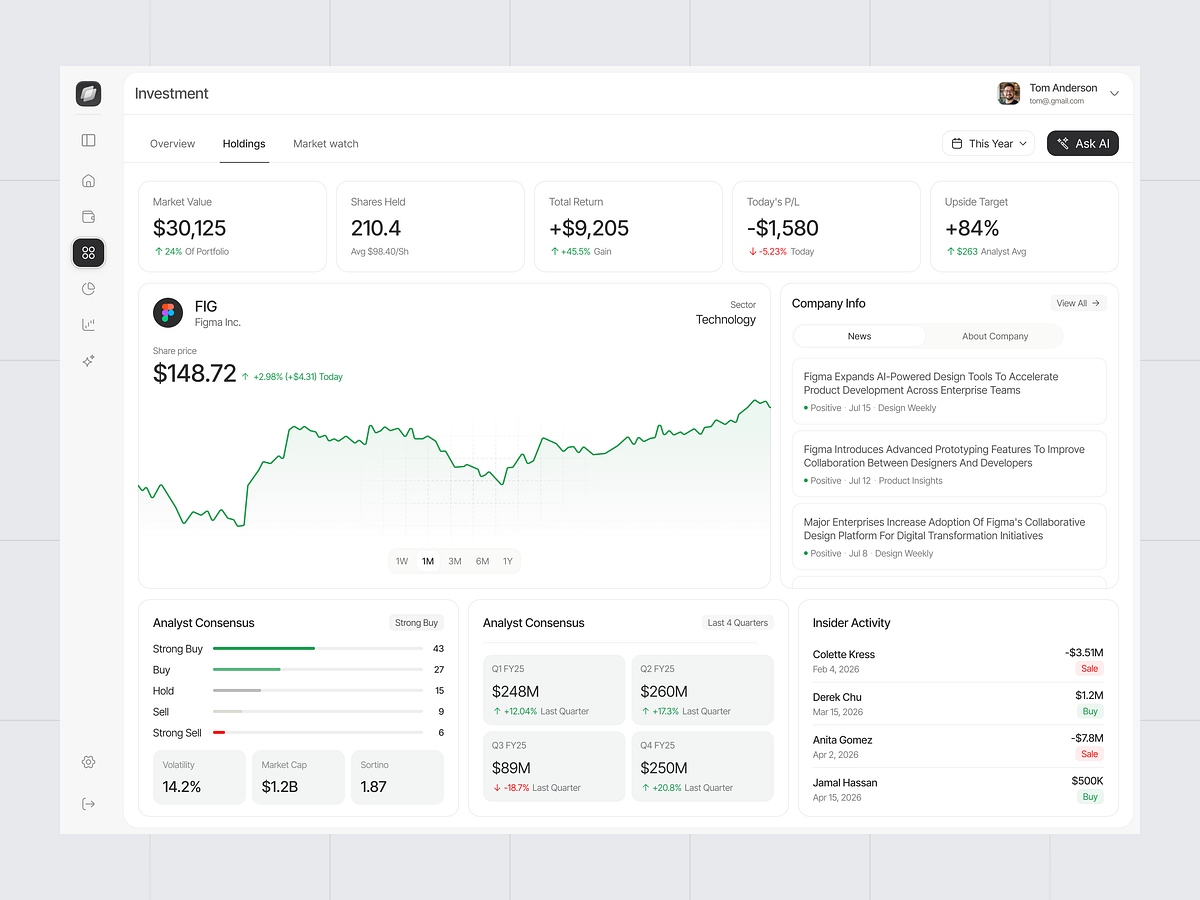Image resolution: width=1200 pixels, height=900 pixels.
Task: Select the 1W chart range
Action: coord(402,561)
